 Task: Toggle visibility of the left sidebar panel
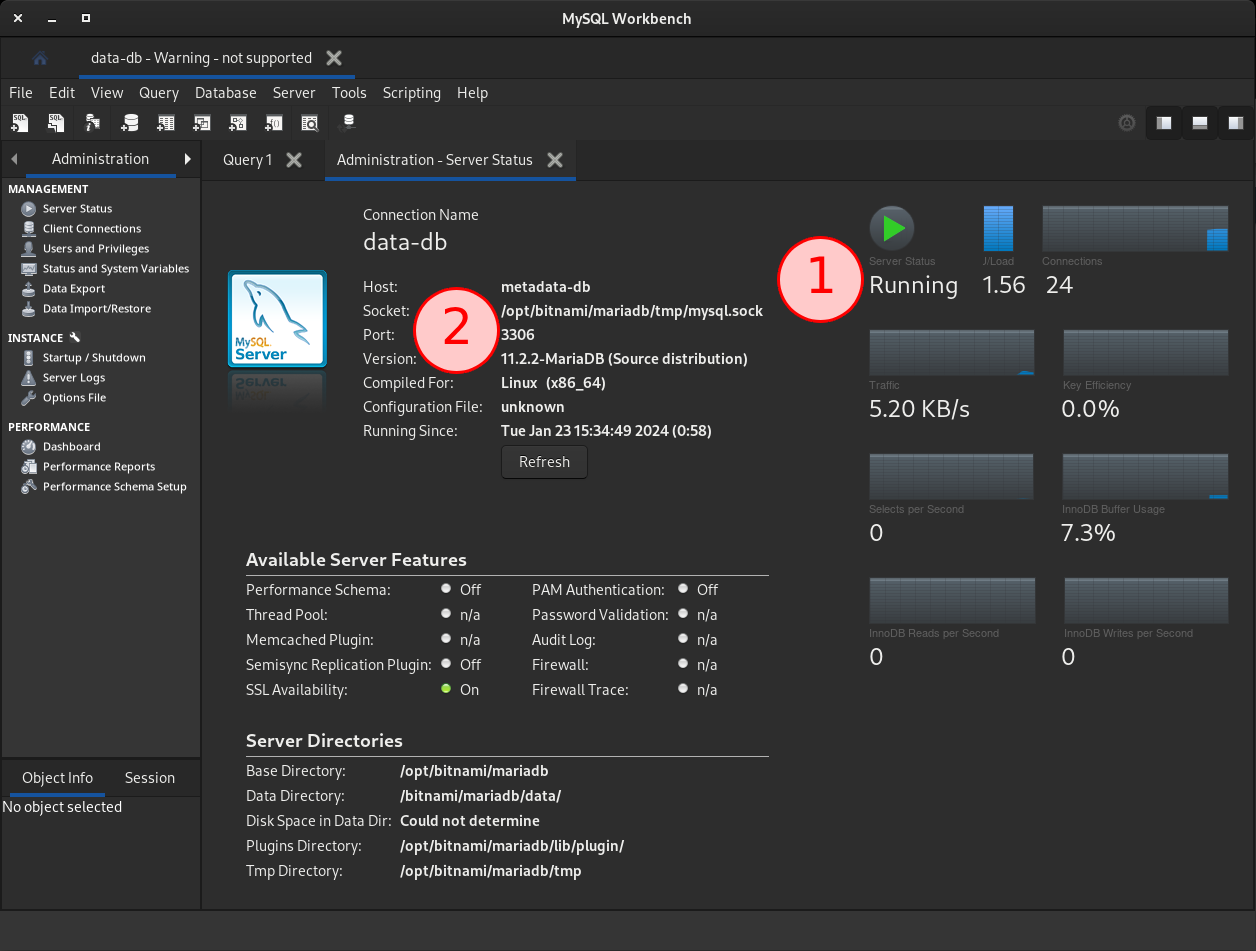pyautogui.click(x=1162, y=122)
